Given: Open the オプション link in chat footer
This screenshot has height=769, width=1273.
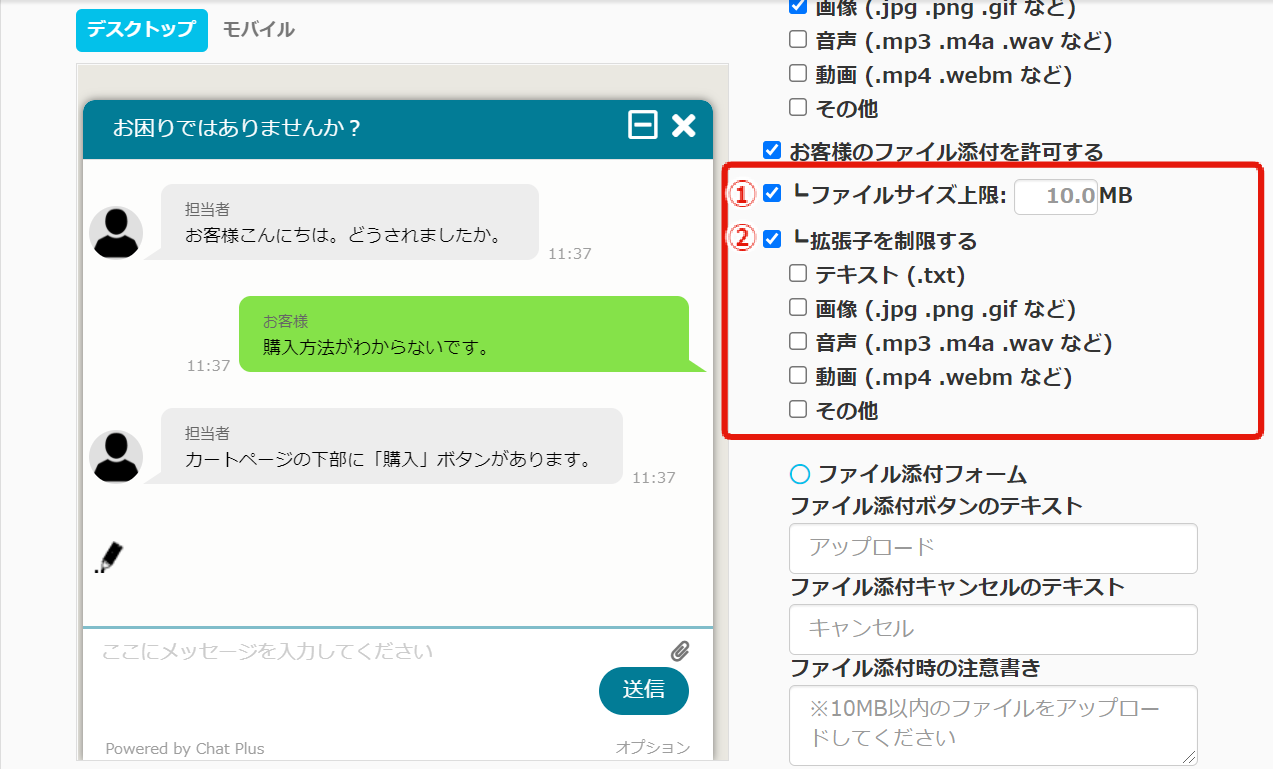Looking at the screenshot, I should 652,747.
